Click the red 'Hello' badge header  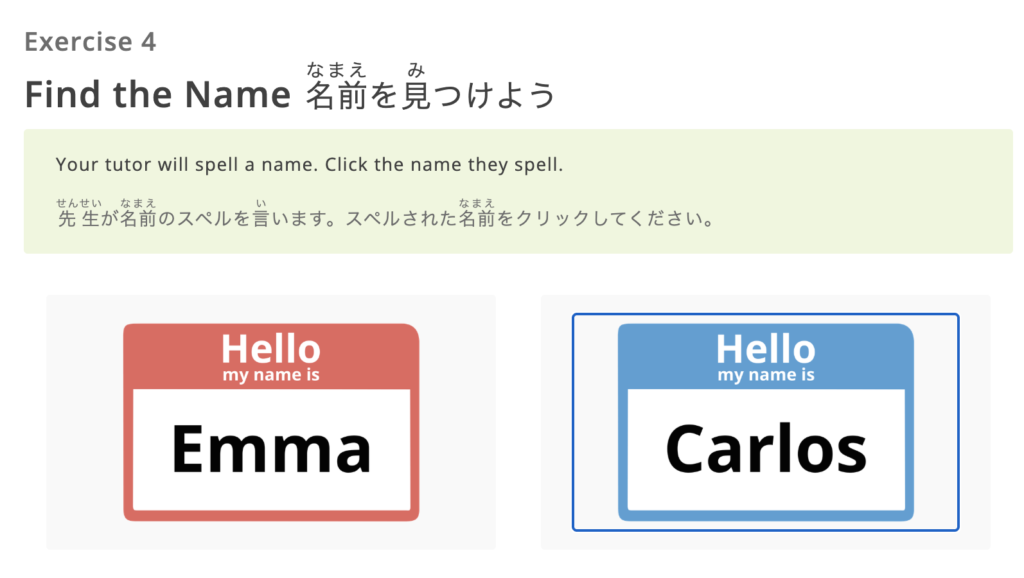pos(271,350)
